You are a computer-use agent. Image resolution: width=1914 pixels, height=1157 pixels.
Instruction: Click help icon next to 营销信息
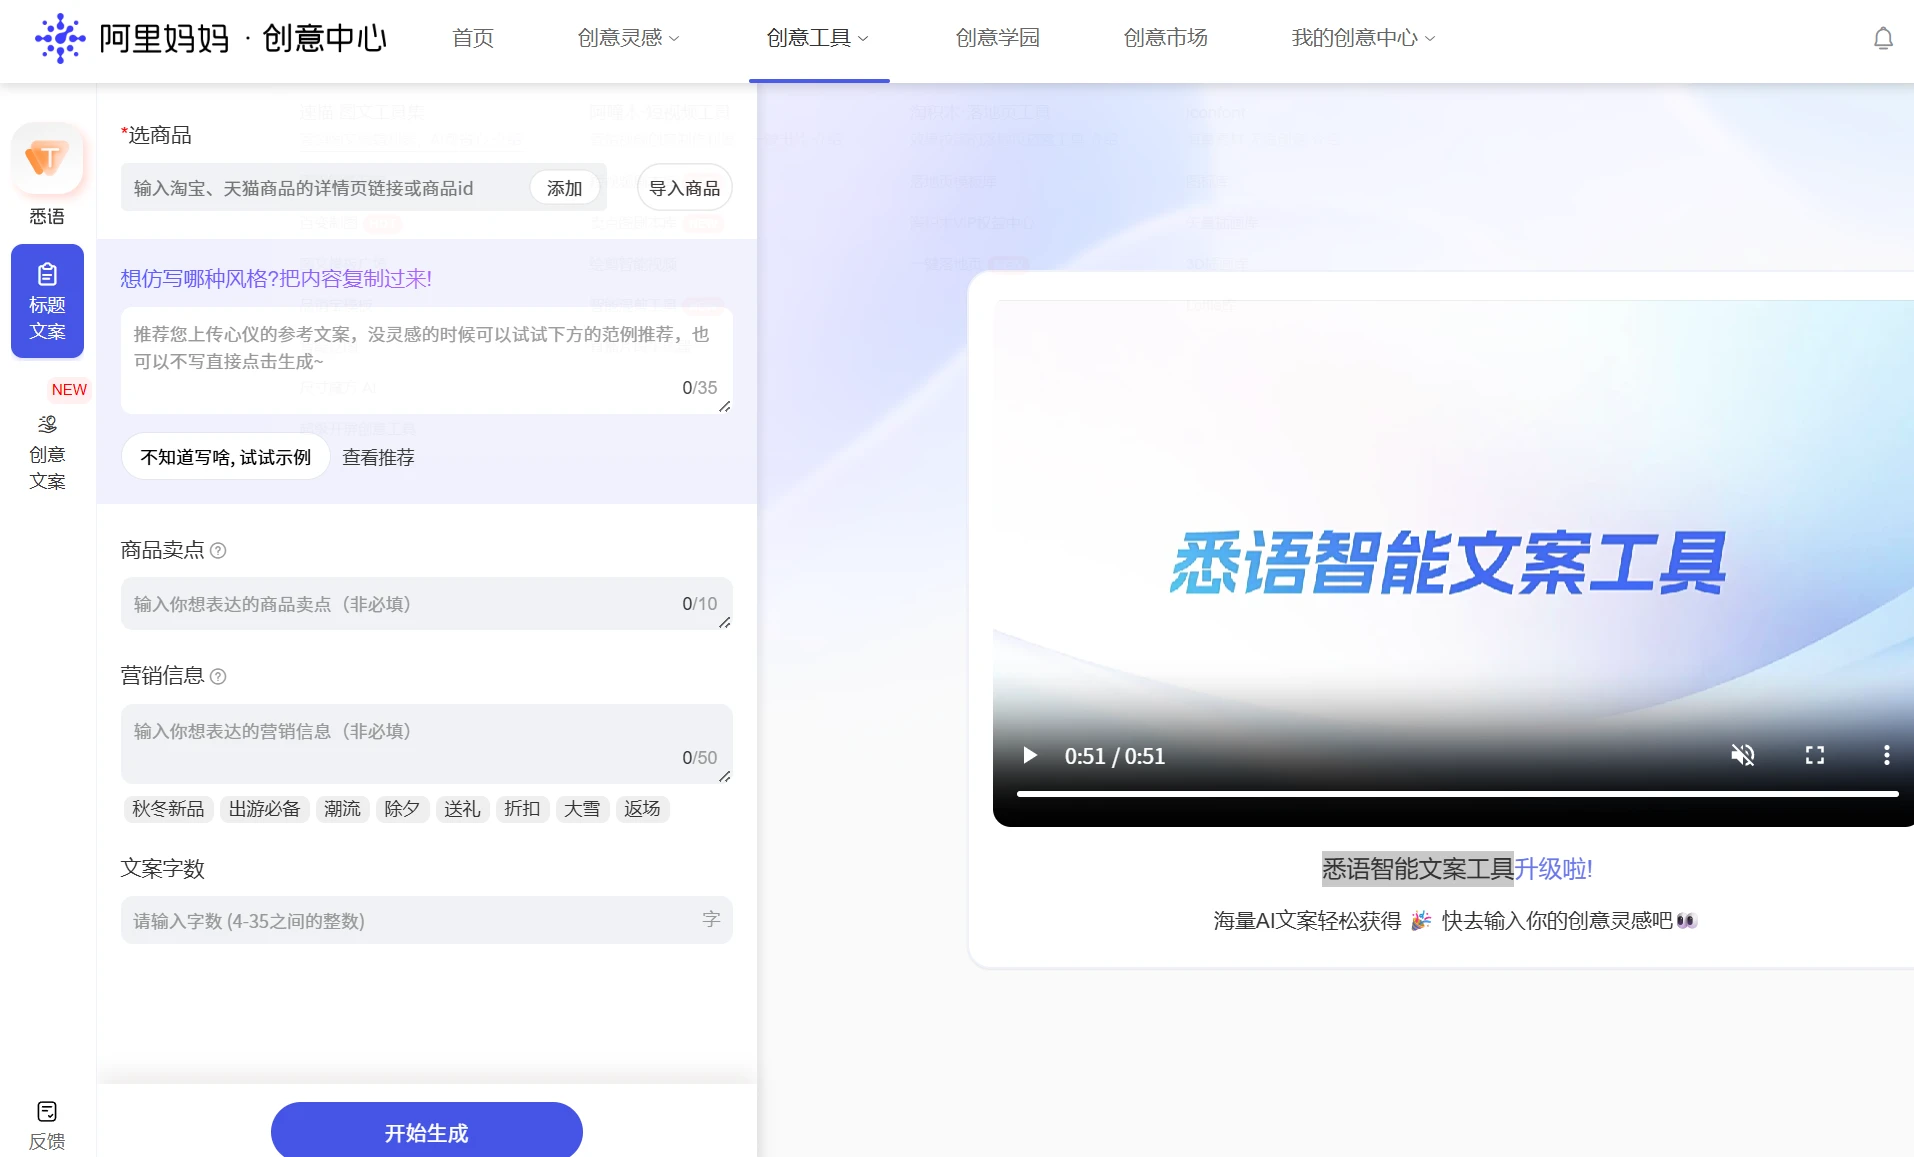(x=218, y=676)
